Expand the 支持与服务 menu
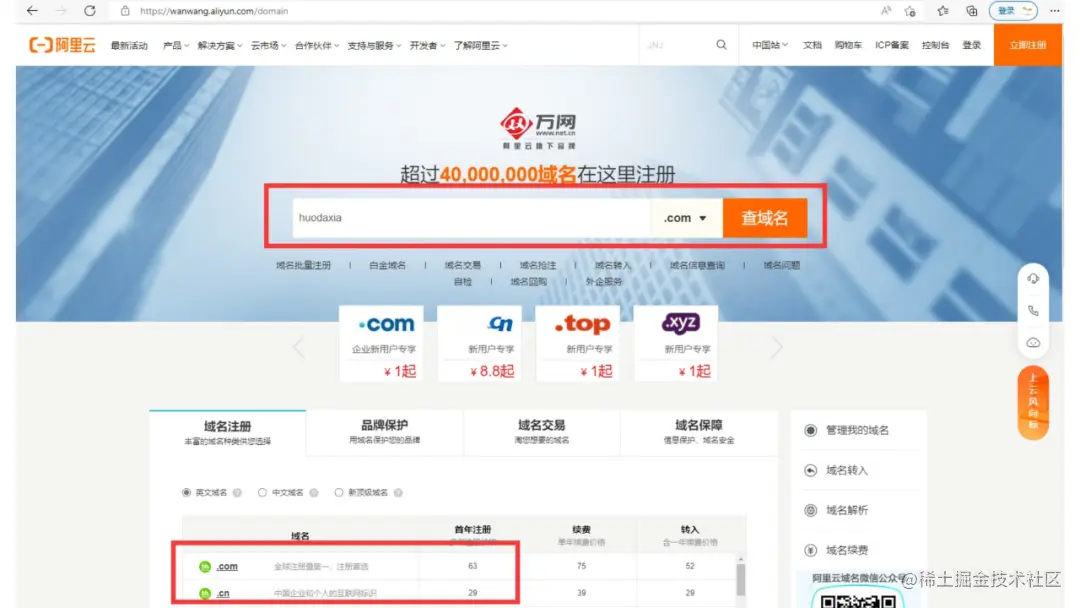 click(x=374, y=45)
